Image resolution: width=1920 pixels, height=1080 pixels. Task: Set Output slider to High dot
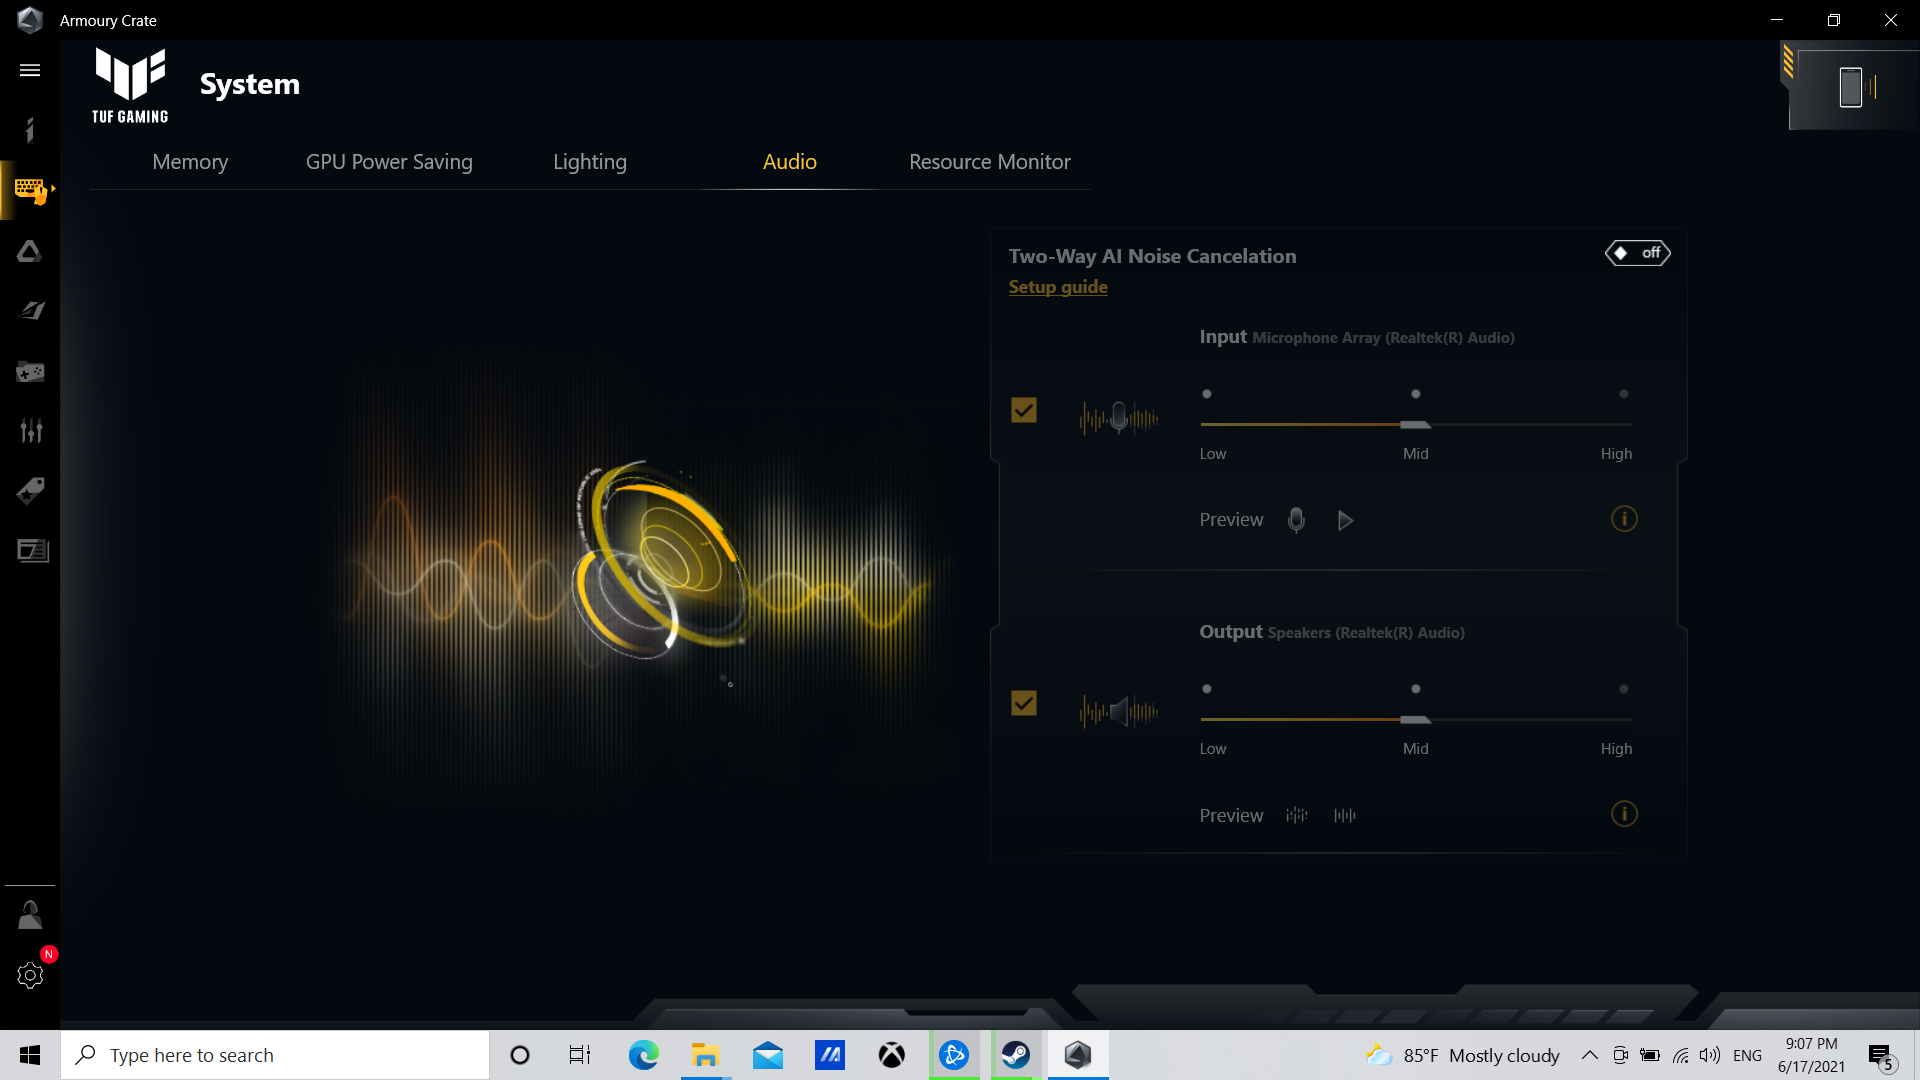pyautogui.click(x=1624, y=689)
